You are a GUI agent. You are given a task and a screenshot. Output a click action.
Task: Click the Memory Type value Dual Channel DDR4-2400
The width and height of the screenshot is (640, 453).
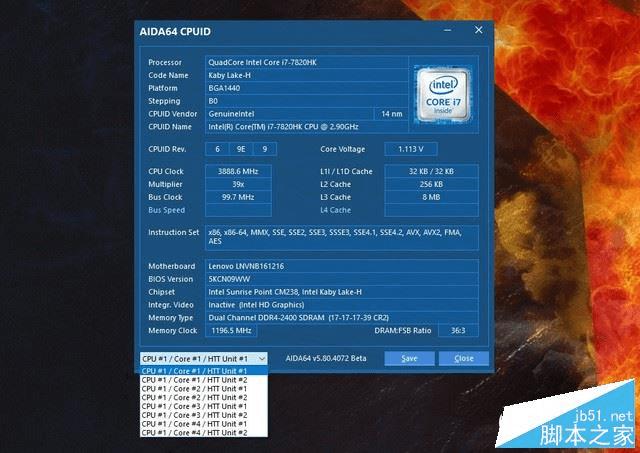[342, 318]
